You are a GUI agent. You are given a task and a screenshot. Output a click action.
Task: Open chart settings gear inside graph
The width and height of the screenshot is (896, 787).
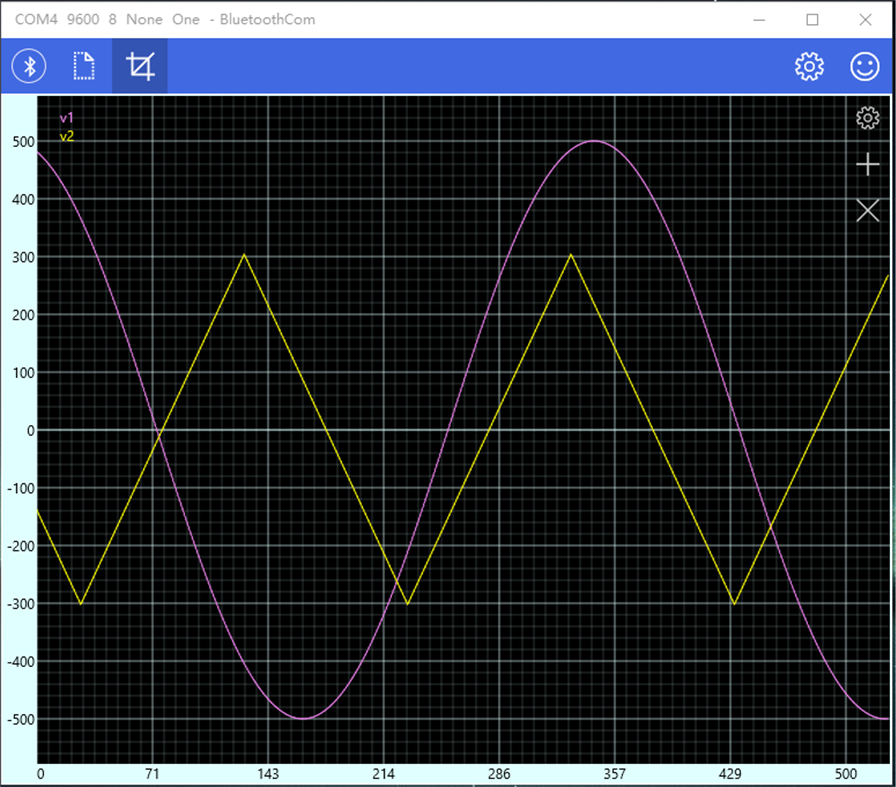pyautogui.click(x=867, y=118)
